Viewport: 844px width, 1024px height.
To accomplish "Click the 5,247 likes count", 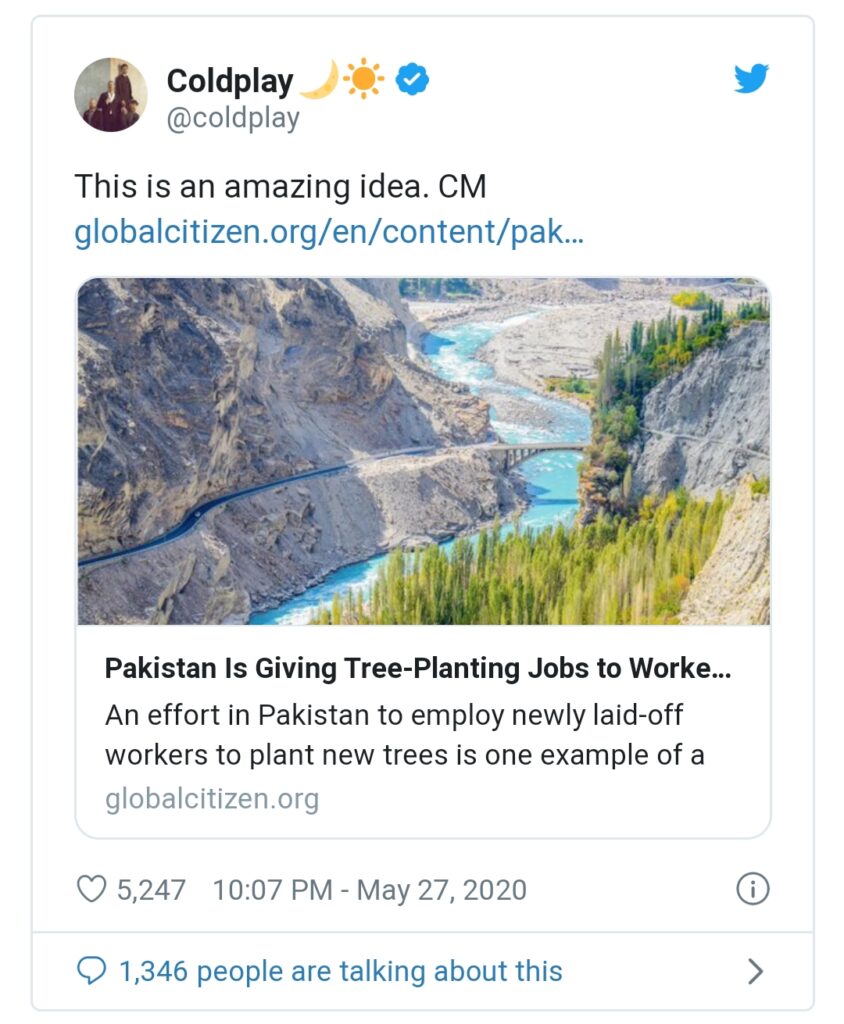I will click(151, 889).
